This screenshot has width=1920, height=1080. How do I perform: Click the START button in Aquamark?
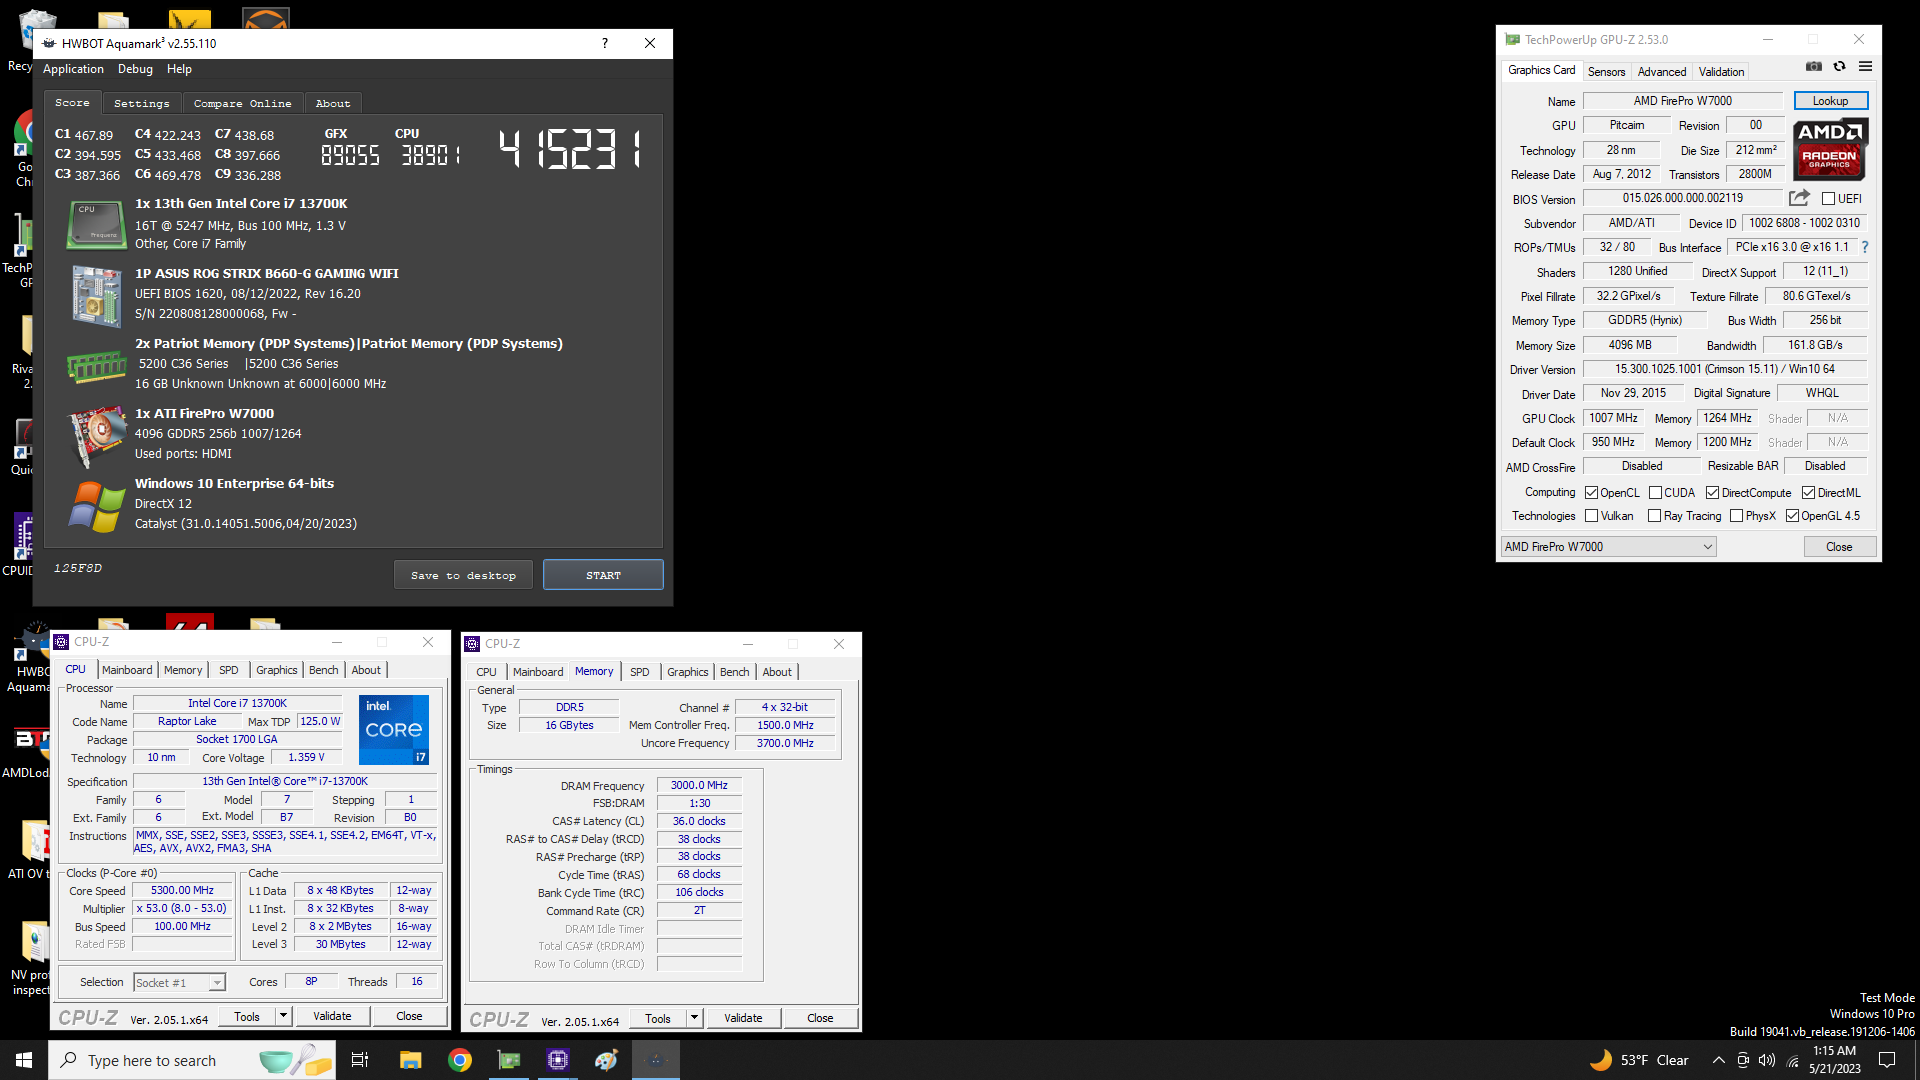603,575
